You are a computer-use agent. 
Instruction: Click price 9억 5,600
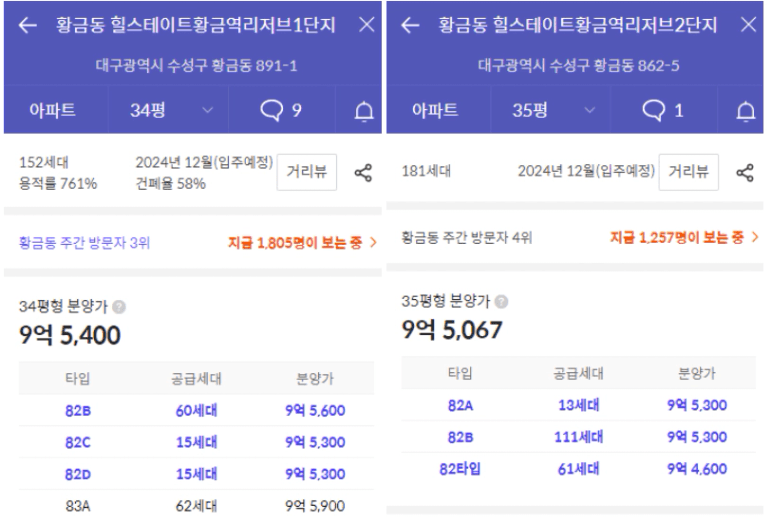315,410
